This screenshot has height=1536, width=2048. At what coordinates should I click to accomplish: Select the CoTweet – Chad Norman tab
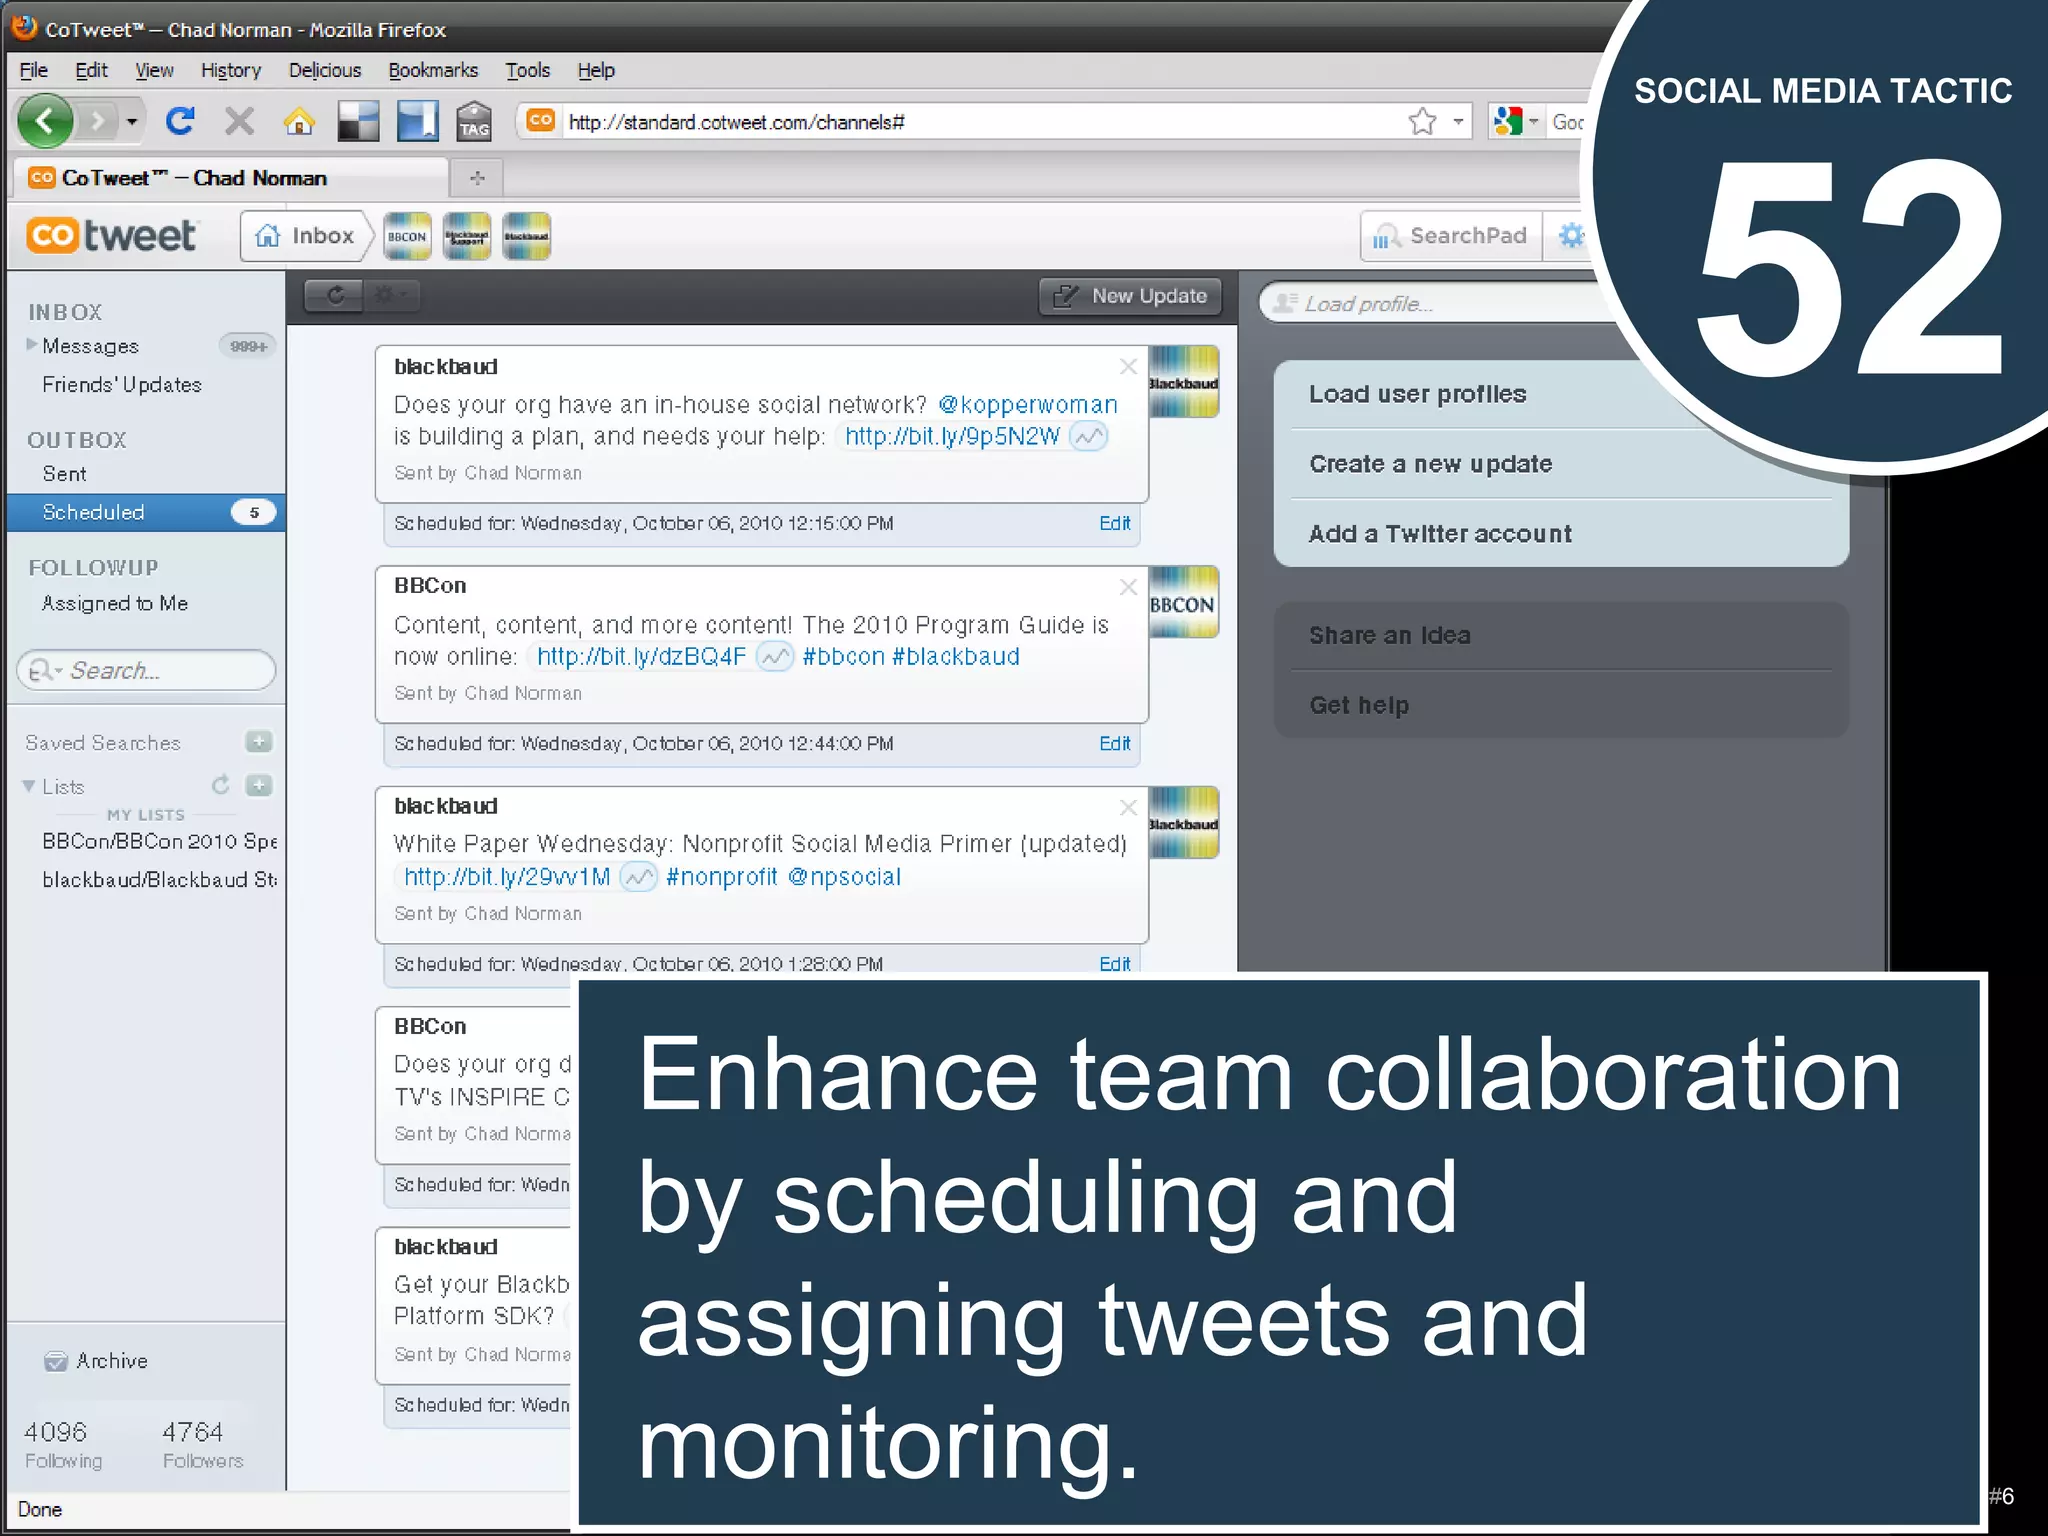(230, 178)
